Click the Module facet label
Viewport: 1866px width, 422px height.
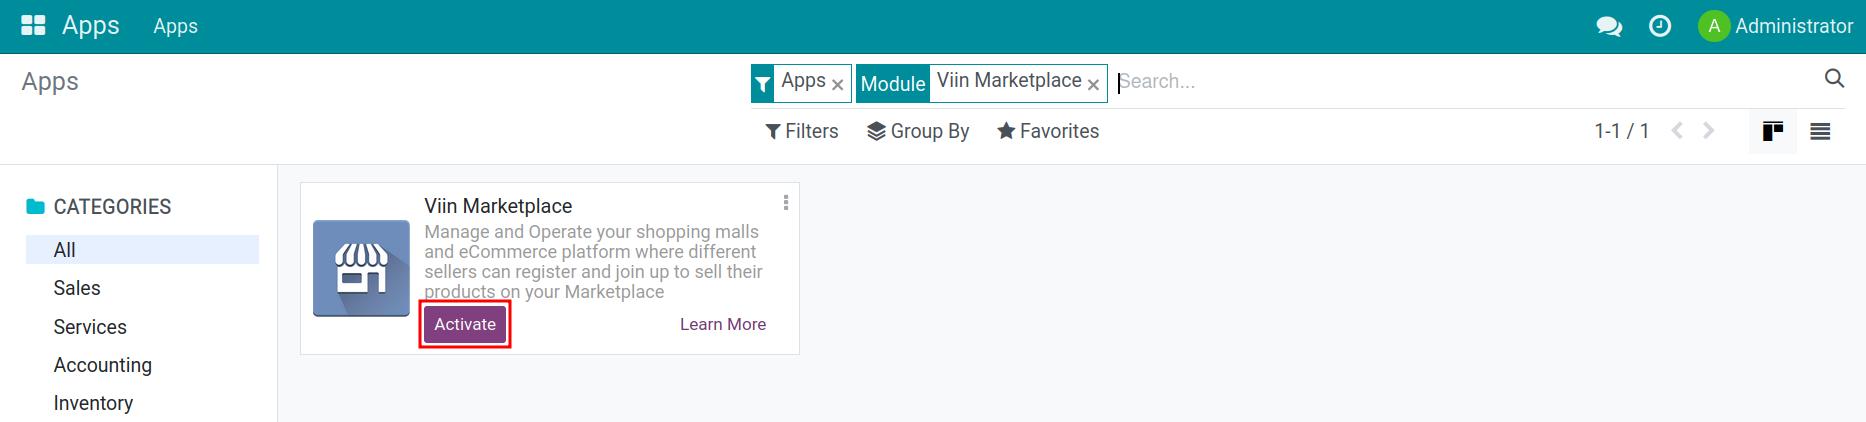[893, 84]
